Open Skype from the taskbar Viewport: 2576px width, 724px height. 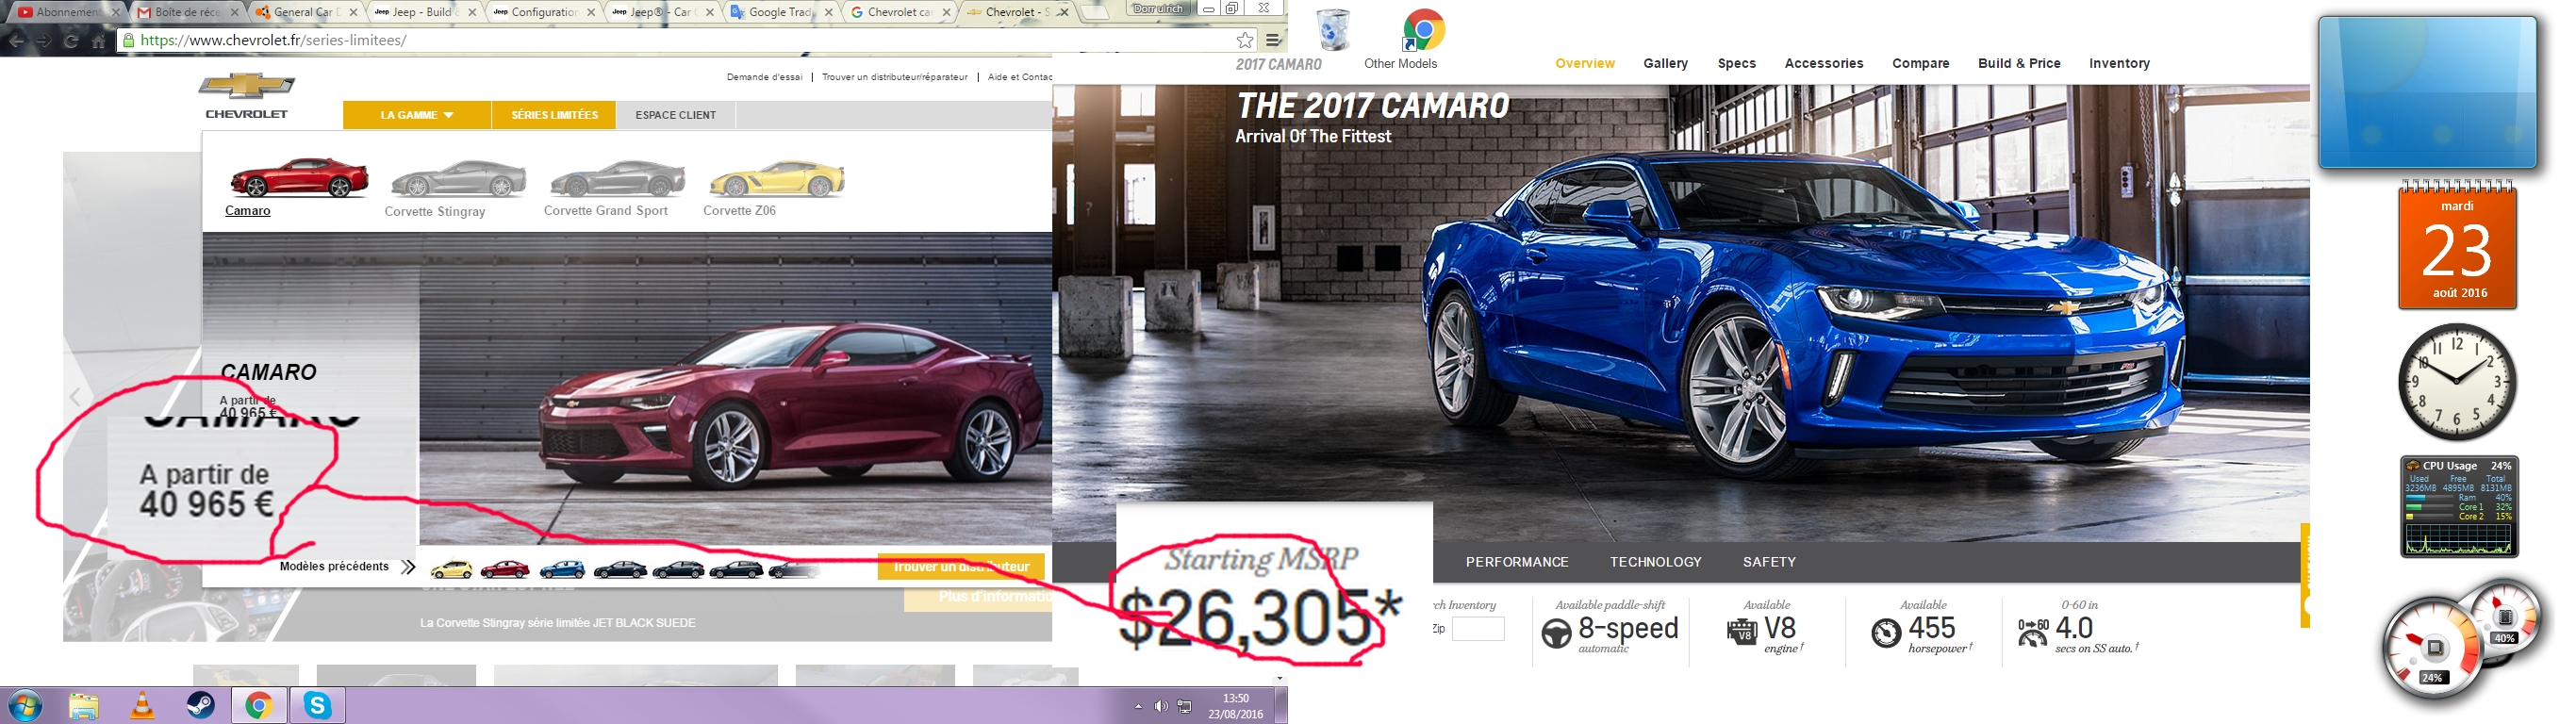[x=318, y=706]
